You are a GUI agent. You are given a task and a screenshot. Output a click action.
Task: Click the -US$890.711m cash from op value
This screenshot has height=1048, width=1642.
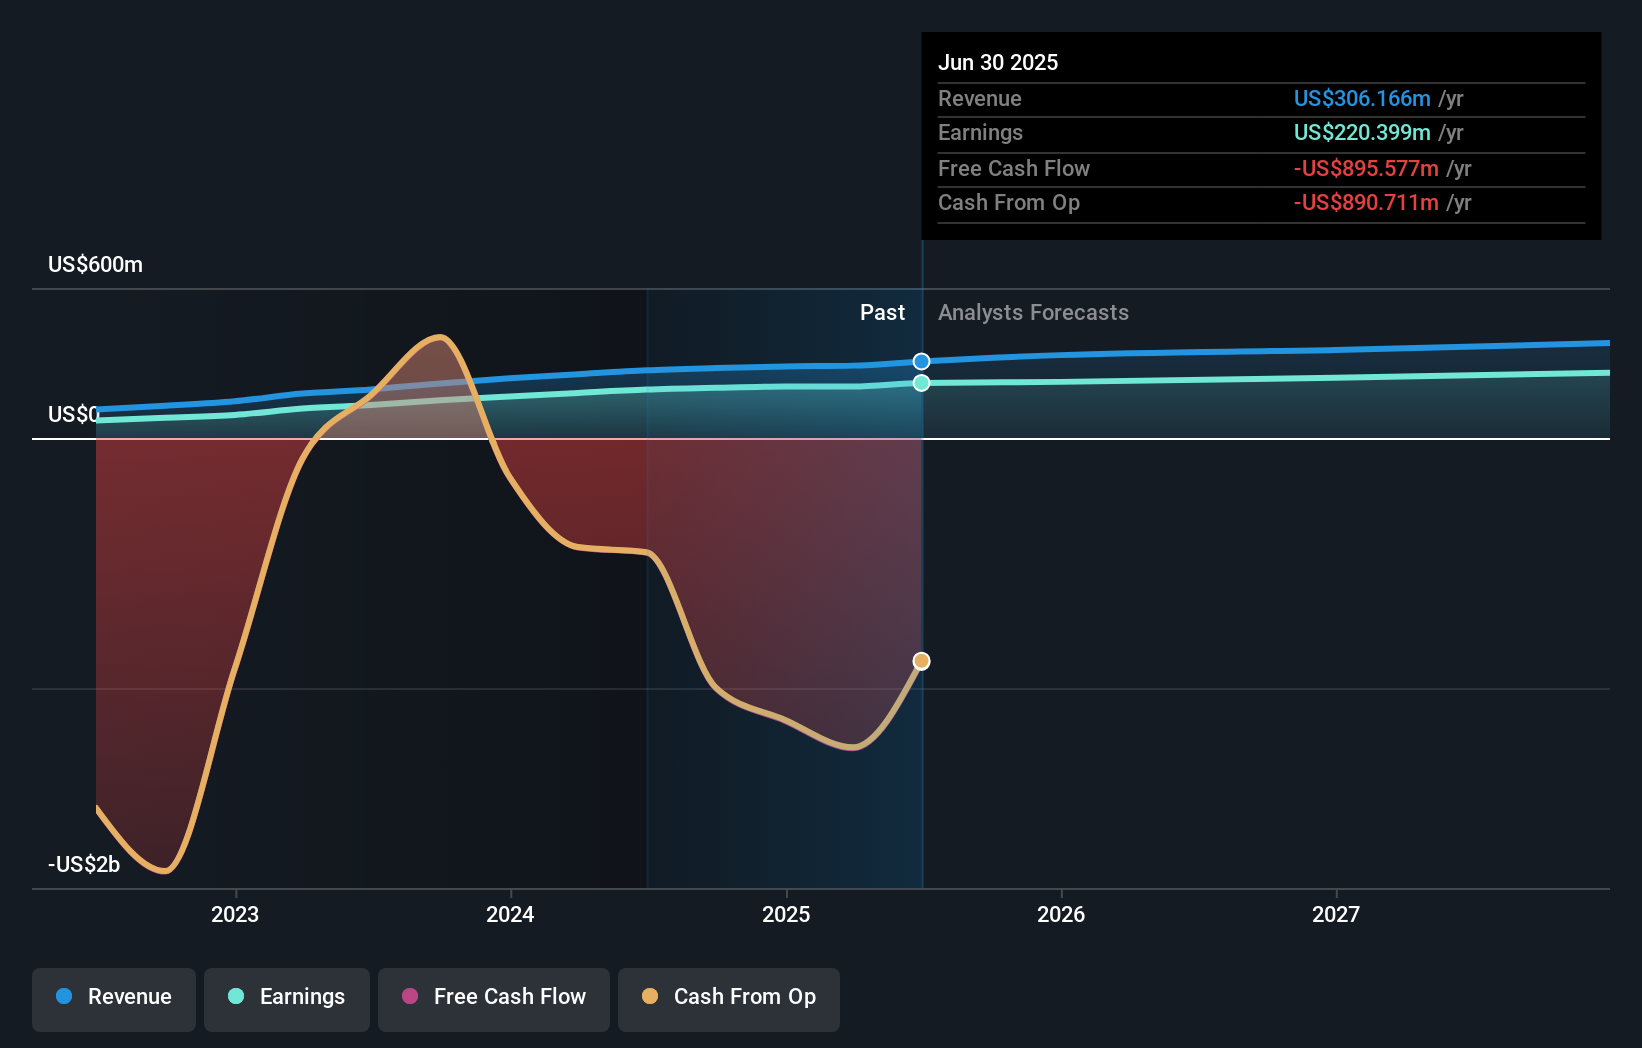pos(1366,202)
